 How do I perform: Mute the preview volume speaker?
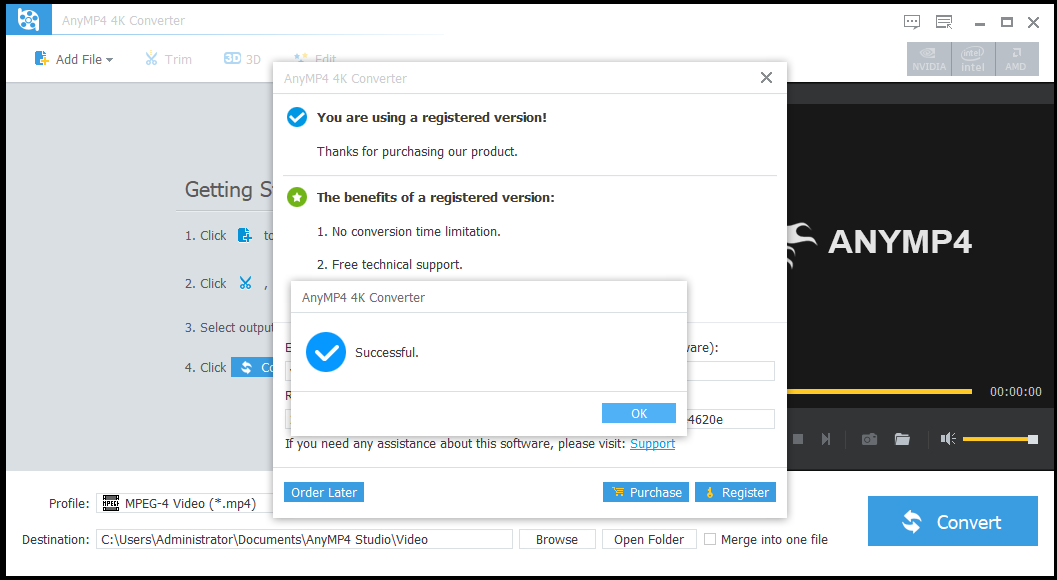click(x=948, y=439)
